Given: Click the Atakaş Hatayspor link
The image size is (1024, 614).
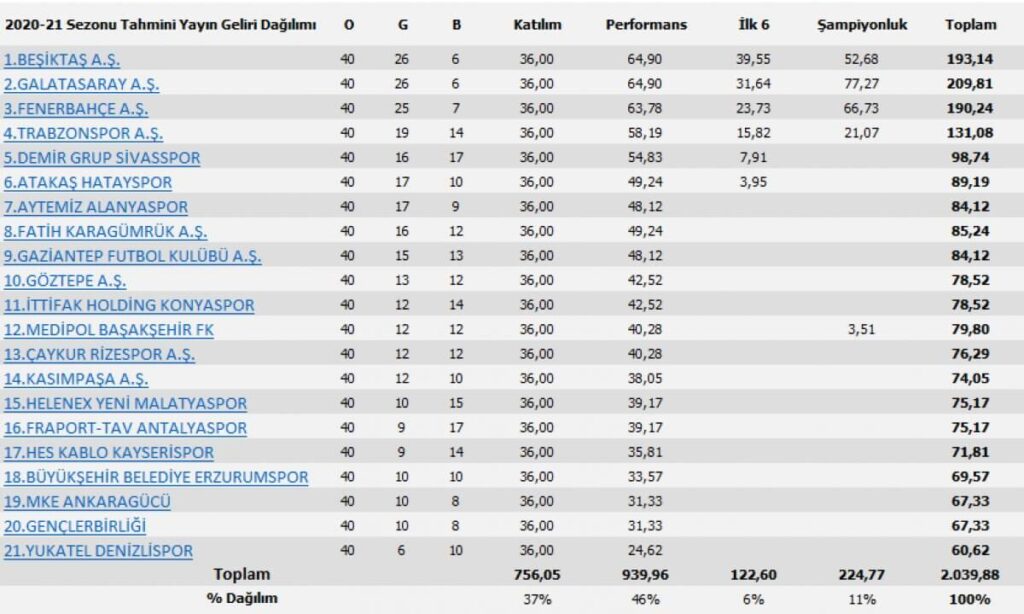Looking at the screenshot, I should tap(88, 182).
